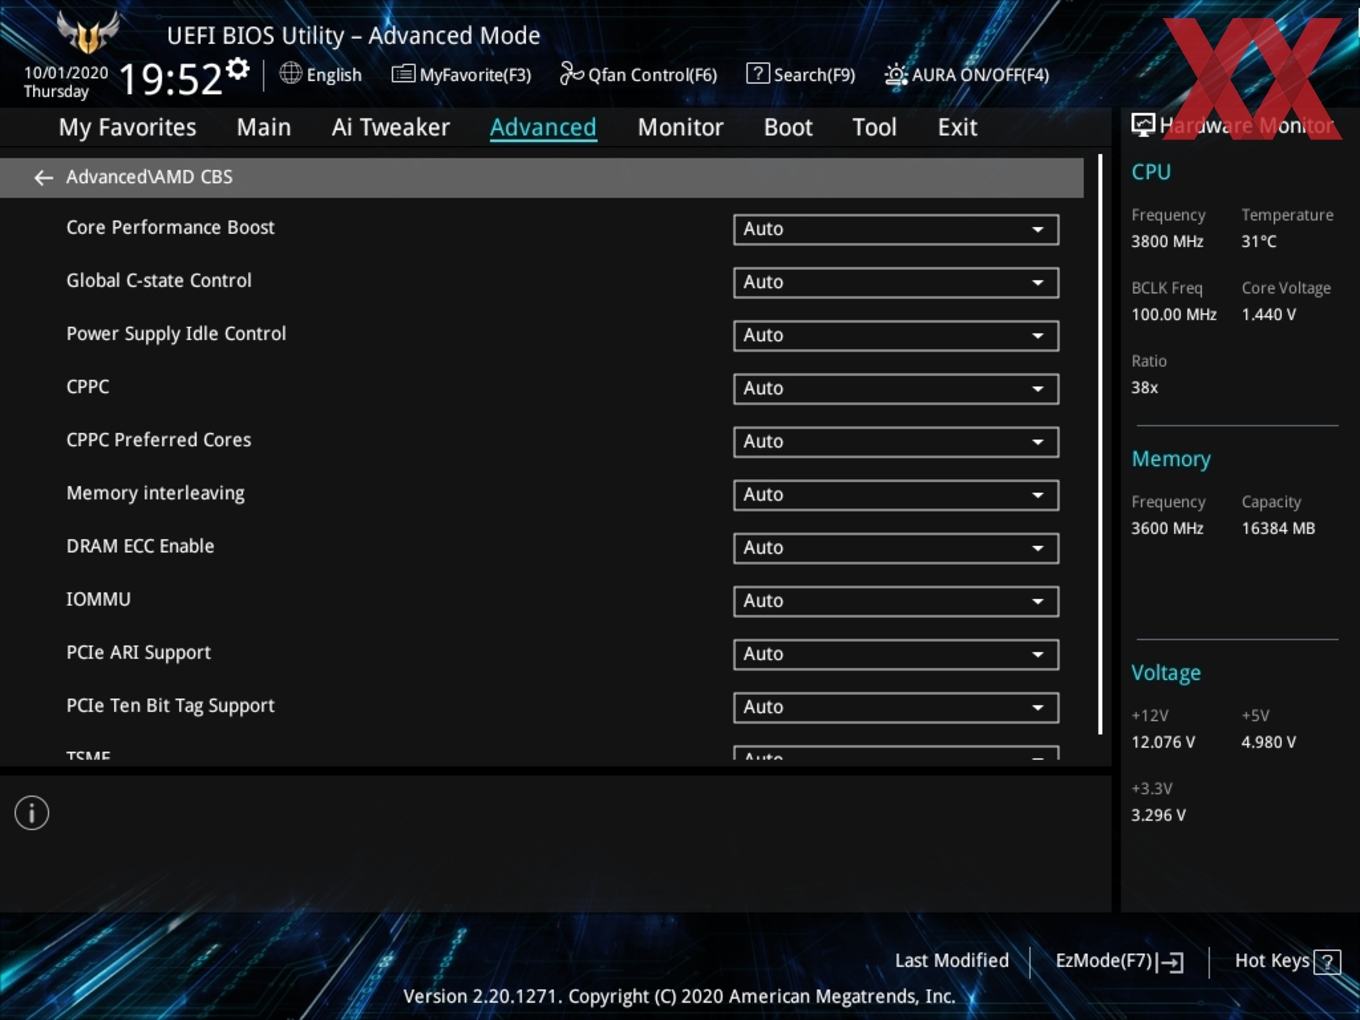Image resolution: width=1360 pixels, height=1020 pixels.
Task: Click BCLK Freq value 100.00 MHz
Action: coord(1174,314)
